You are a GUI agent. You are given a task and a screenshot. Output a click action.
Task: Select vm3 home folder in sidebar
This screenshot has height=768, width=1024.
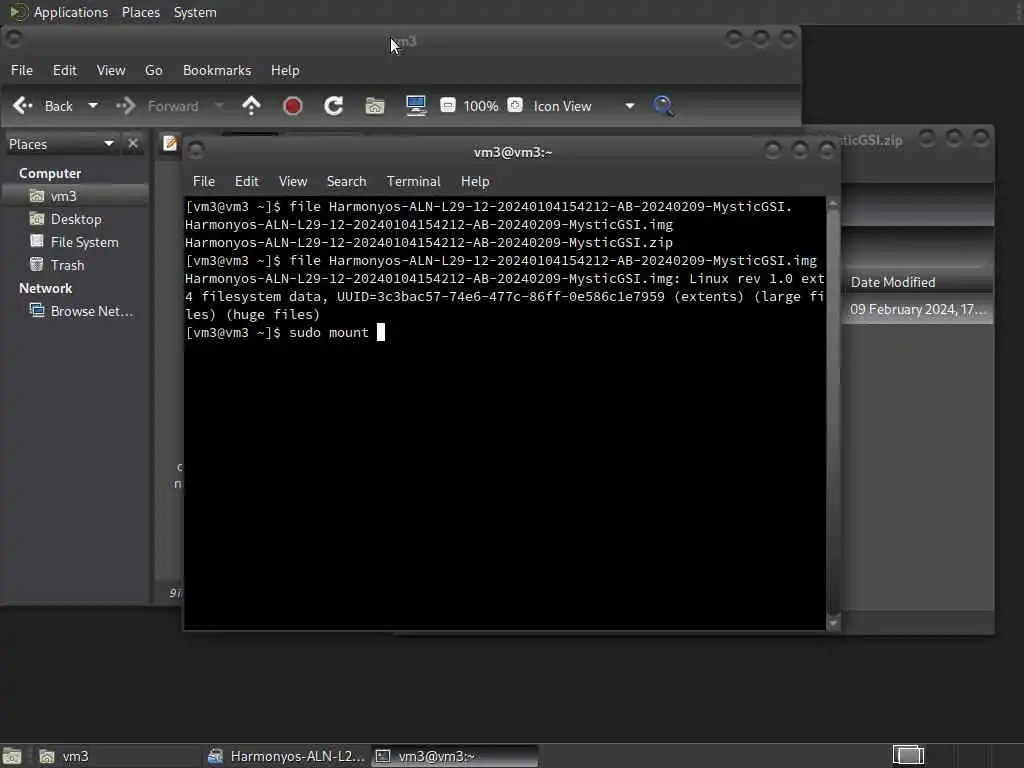tap(76, 196)
